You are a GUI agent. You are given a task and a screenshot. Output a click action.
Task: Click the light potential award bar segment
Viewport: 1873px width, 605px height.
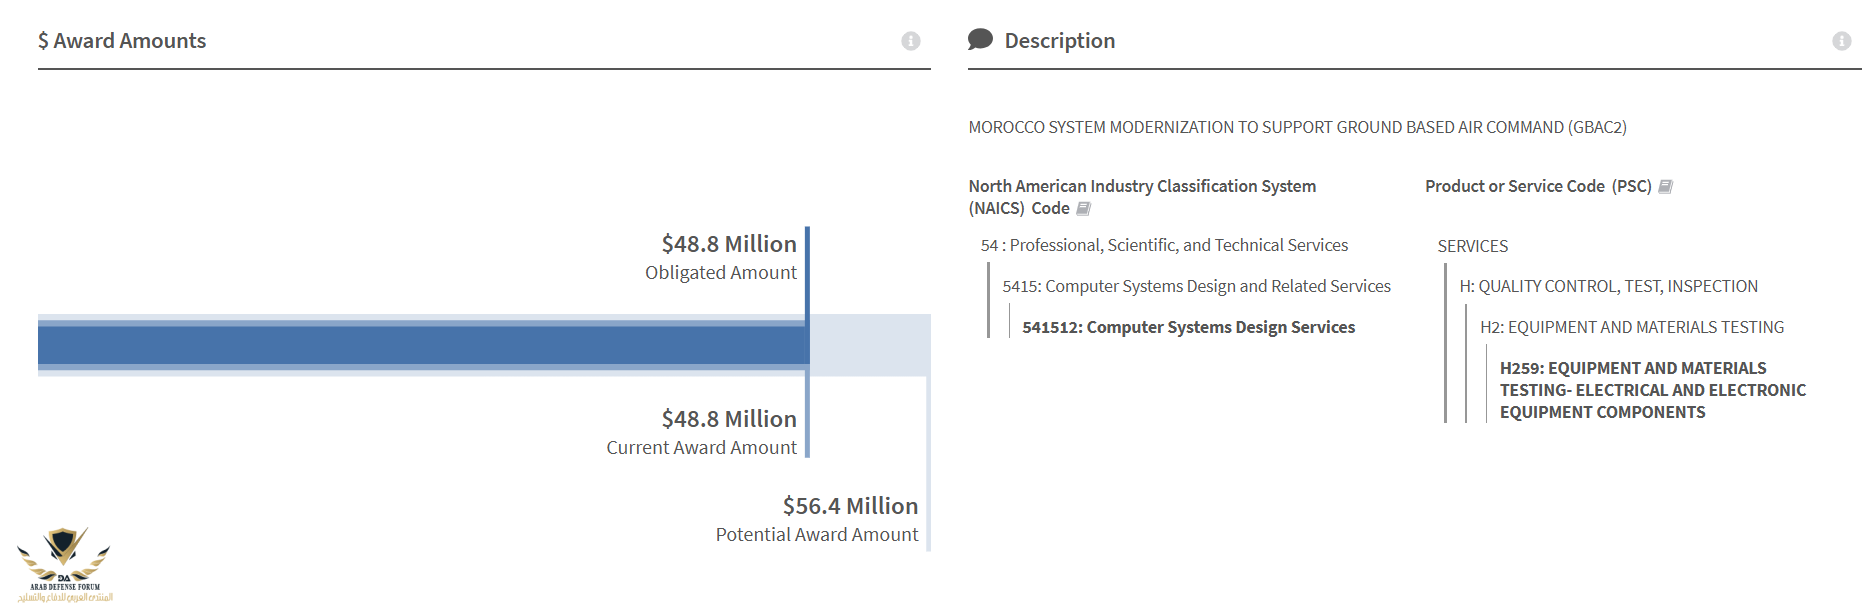870,345
